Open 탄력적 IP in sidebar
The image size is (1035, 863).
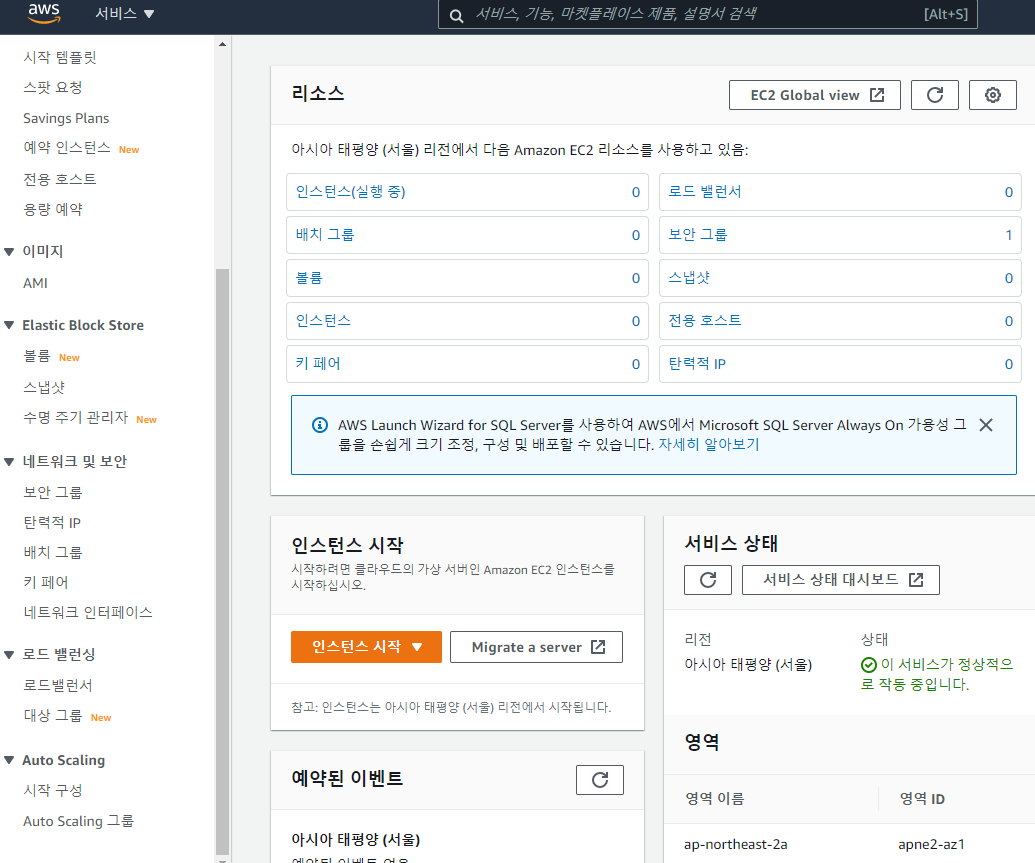click(52, 522)
